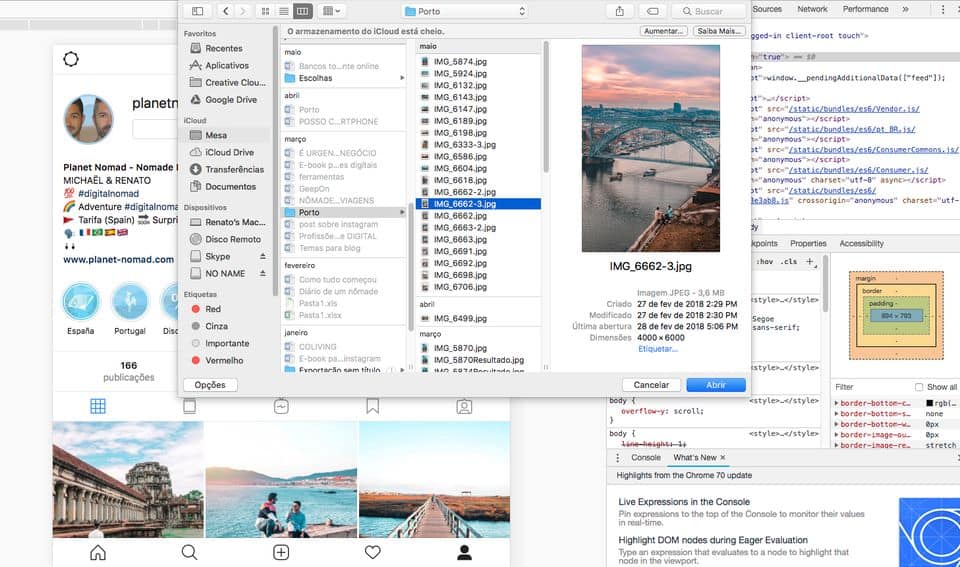Open iCloud Drive in the sidebar
This screenshot has height=567, width=960.
[229, 152]
